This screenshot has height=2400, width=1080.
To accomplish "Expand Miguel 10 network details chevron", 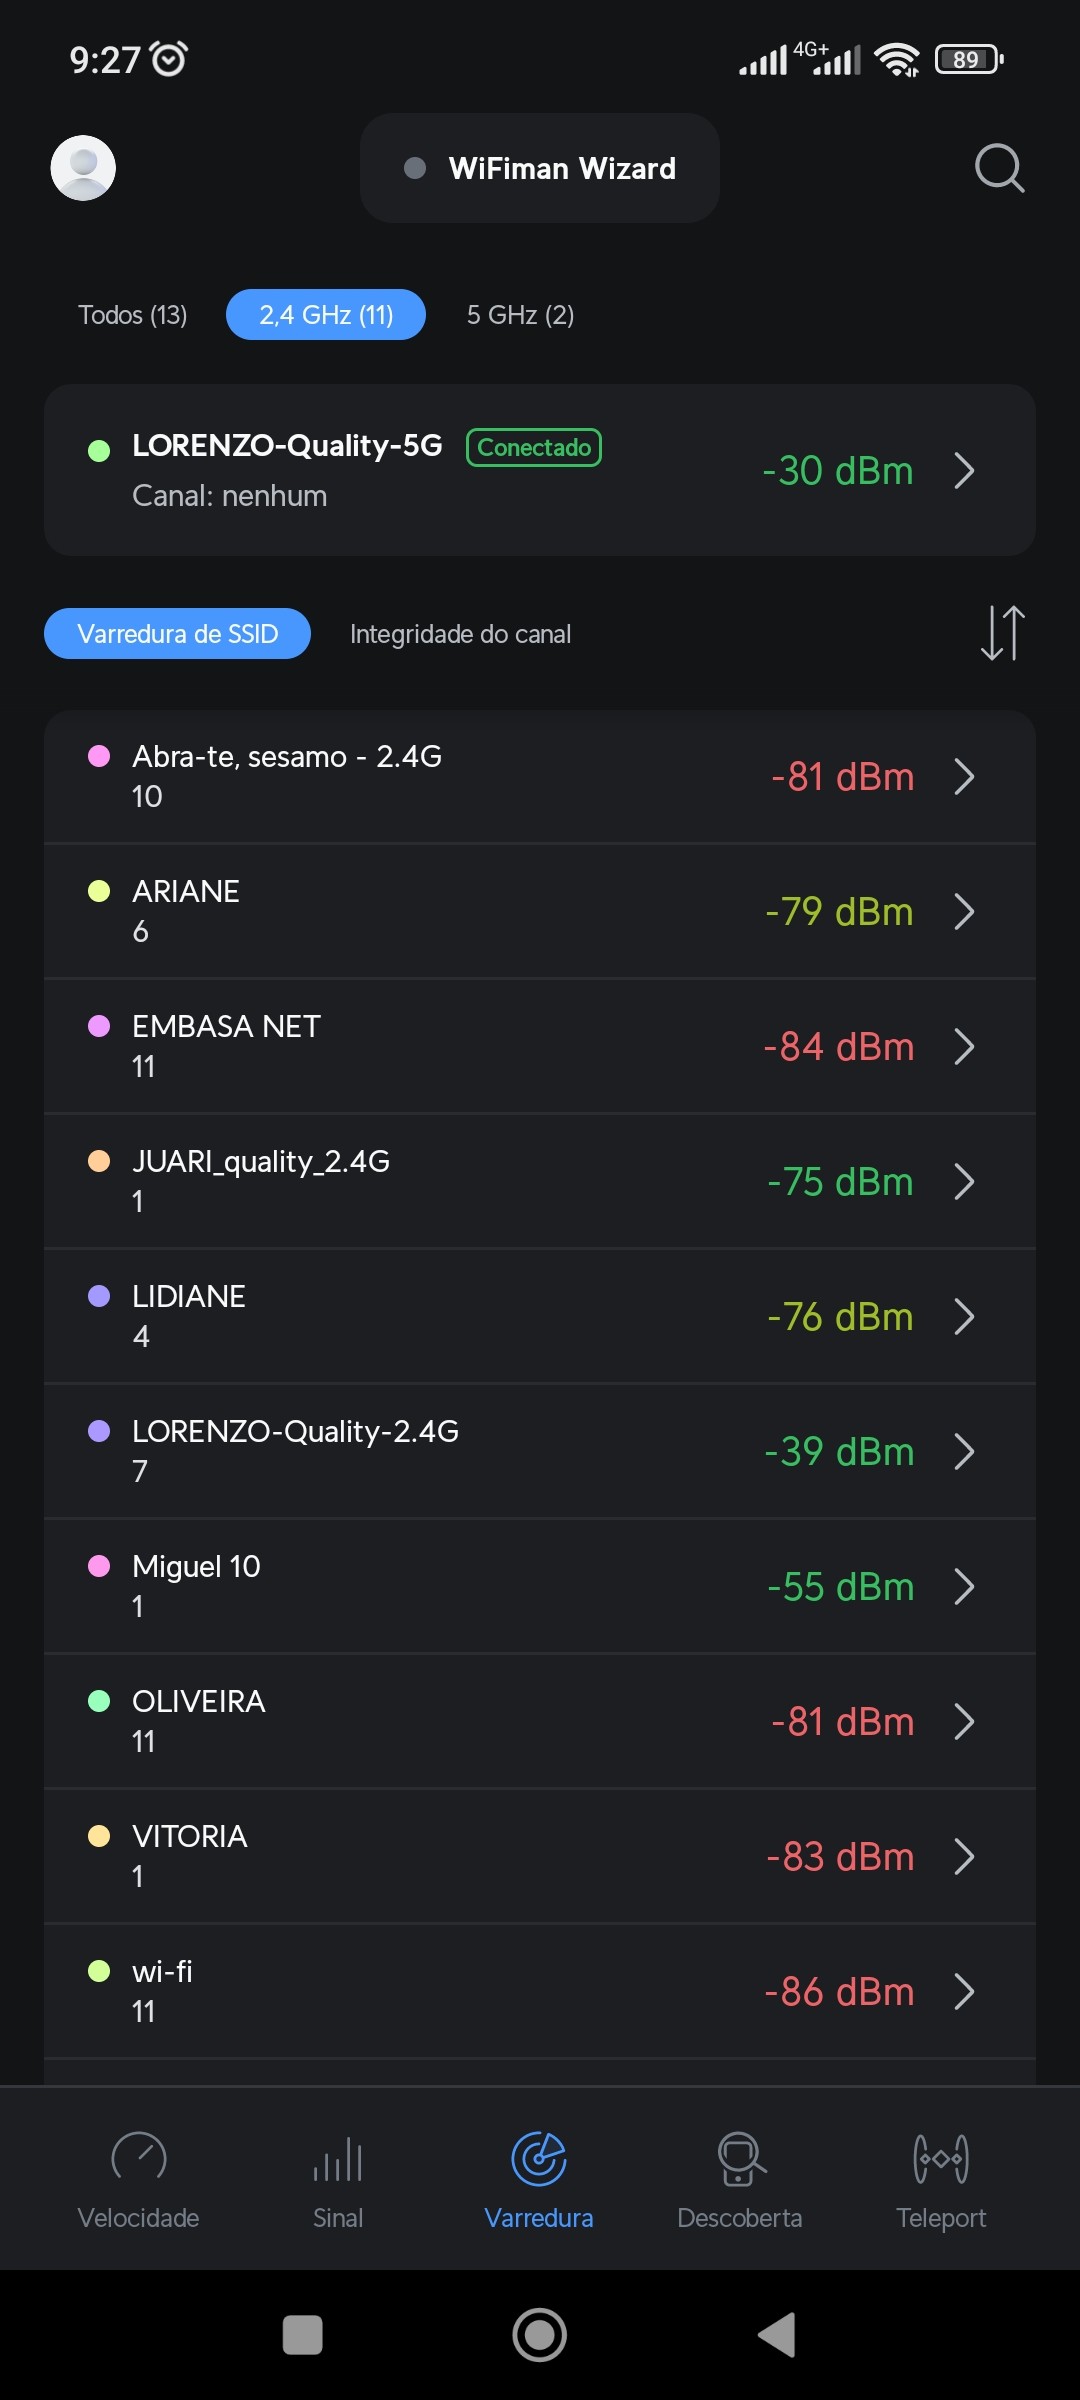I will tap(964, 1587).
